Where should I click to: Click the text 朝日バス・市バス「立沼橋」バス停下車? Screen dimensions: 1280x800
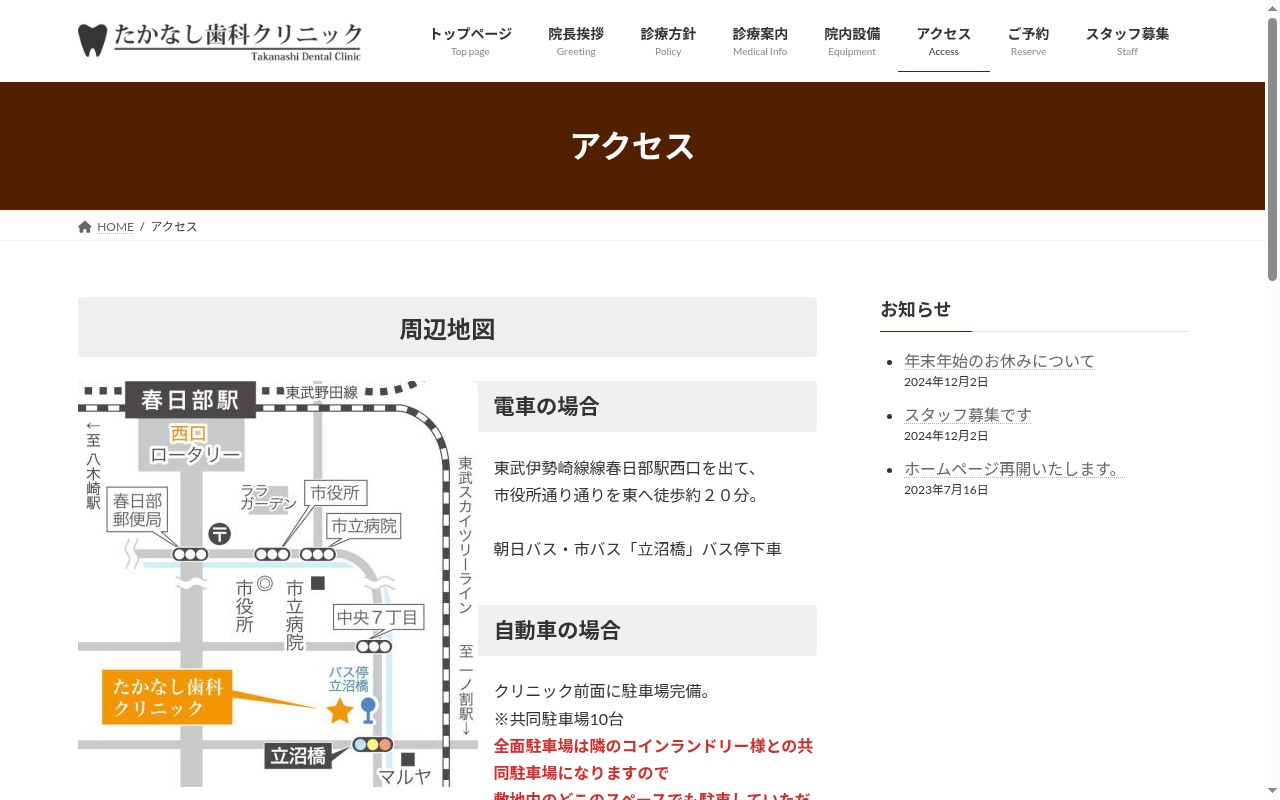click(638, 549)
